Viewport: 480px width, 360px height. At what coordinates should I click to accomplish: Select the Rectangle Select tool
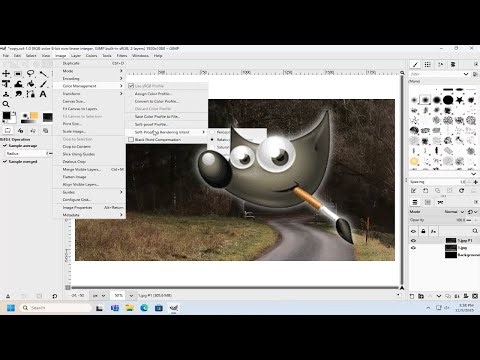click(x=18, y=73)
